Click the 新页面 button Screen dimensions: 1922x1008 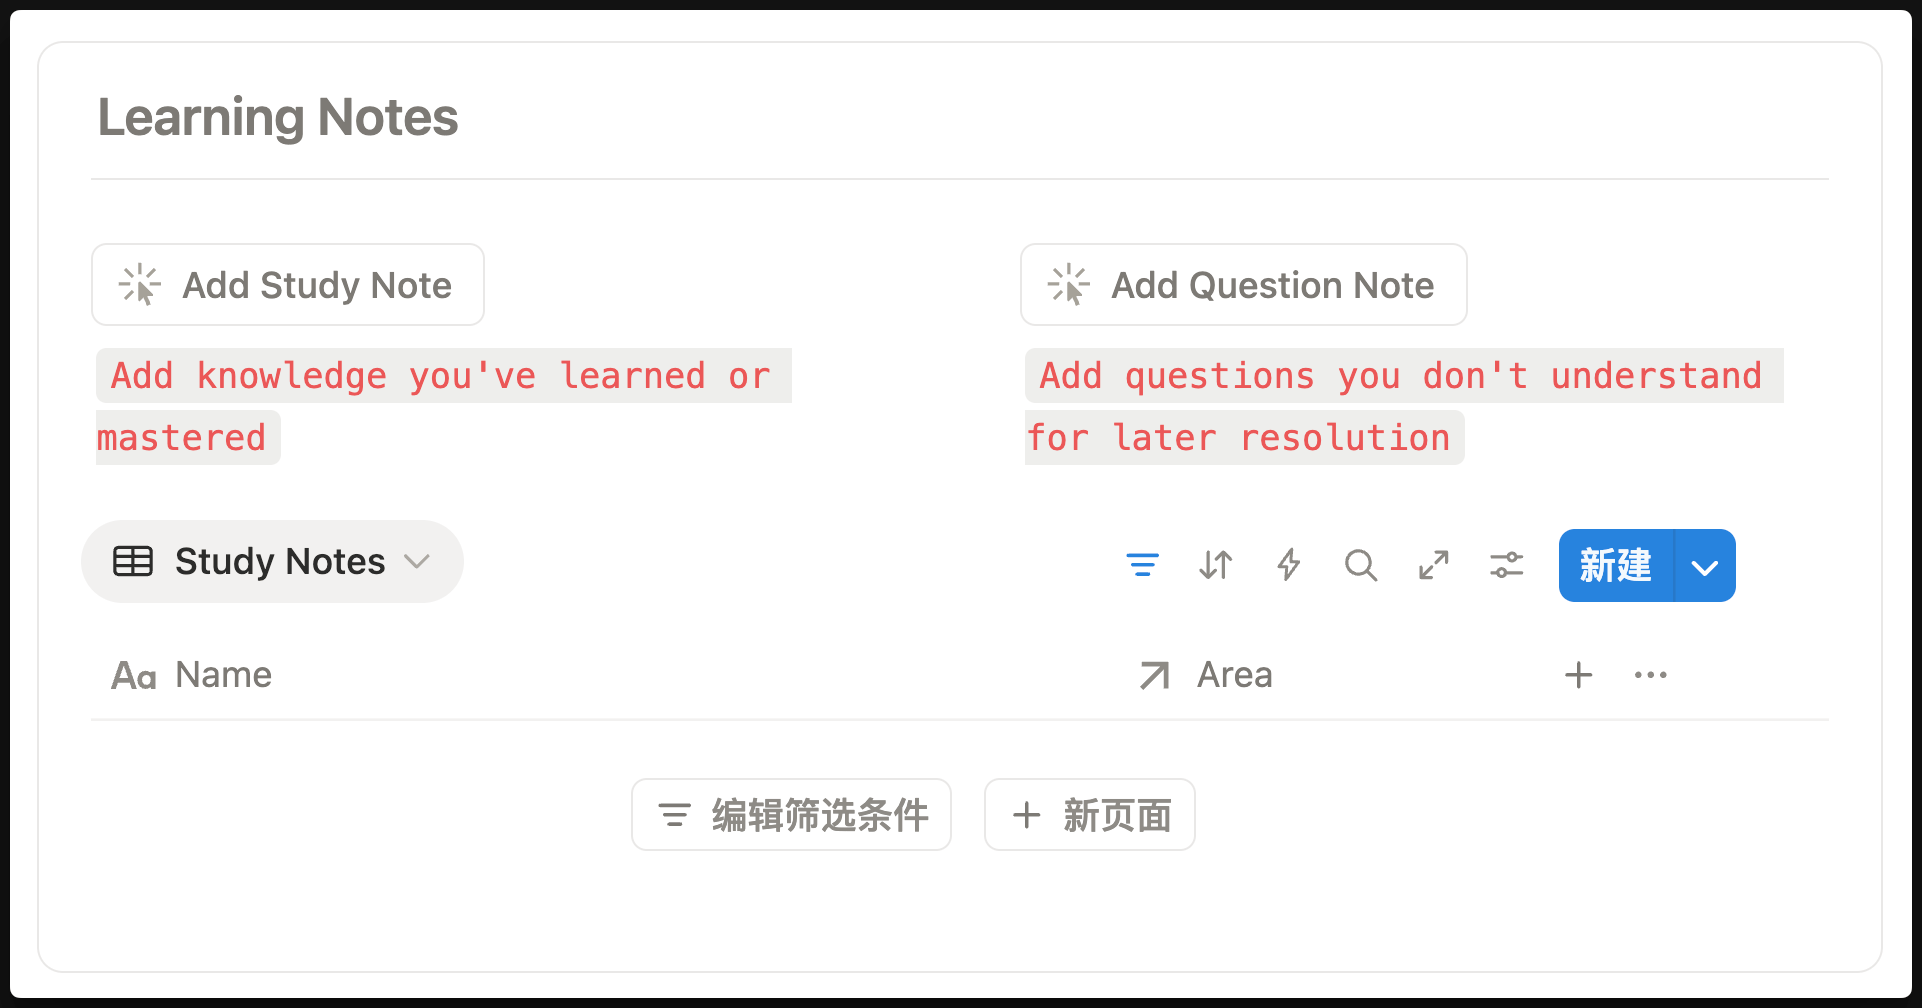(1089, 815)
